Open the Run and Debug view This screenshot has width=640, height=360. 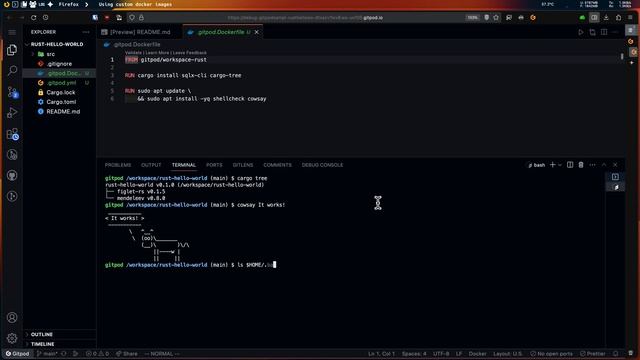(12, 113)
